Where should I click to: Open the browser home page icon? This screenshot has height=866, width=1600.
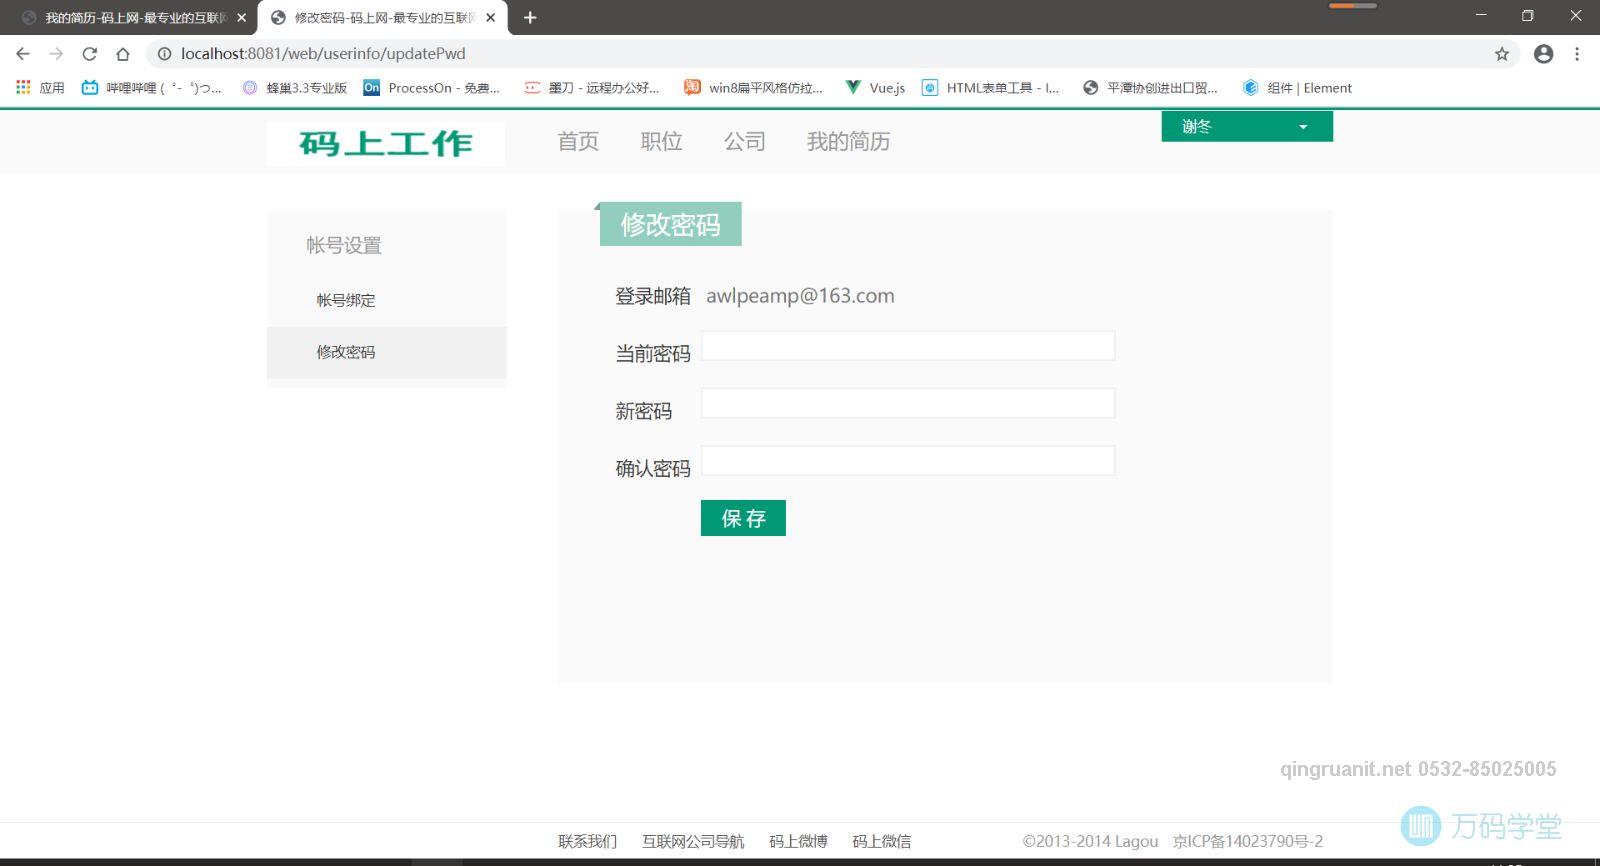(x=122, y=54)
